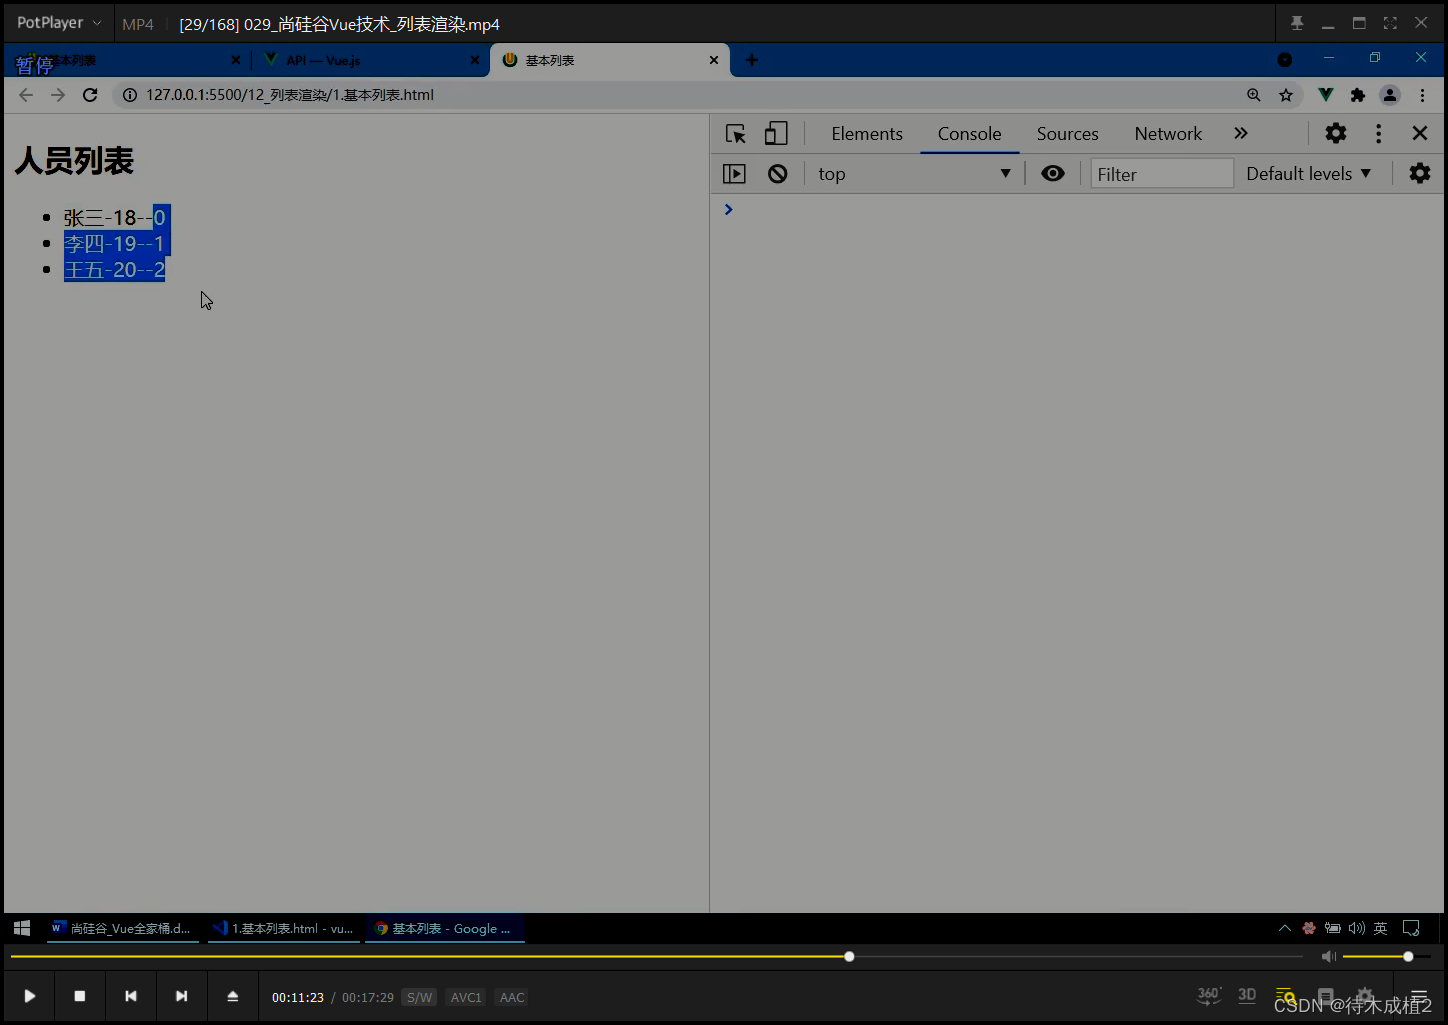Click the console prompt line
The image size is (1448, 1025).
click(x=1078, y=210)
